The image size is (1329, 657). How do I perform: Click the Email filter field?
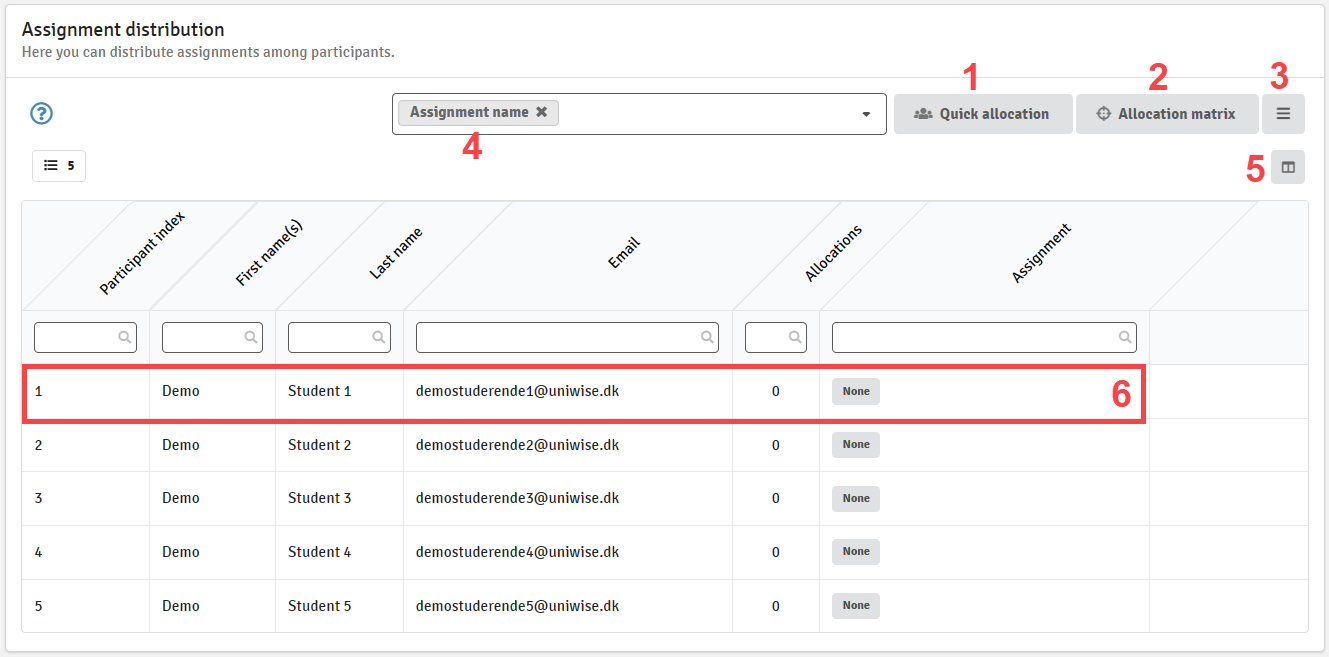567,337
